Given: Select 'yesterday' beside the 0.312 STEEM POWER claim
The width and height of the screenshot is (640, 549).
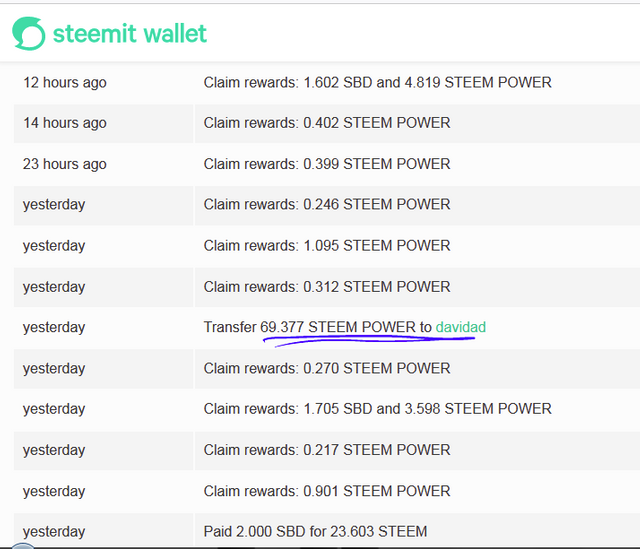Looking at the screenshot, I should (54, 287).
